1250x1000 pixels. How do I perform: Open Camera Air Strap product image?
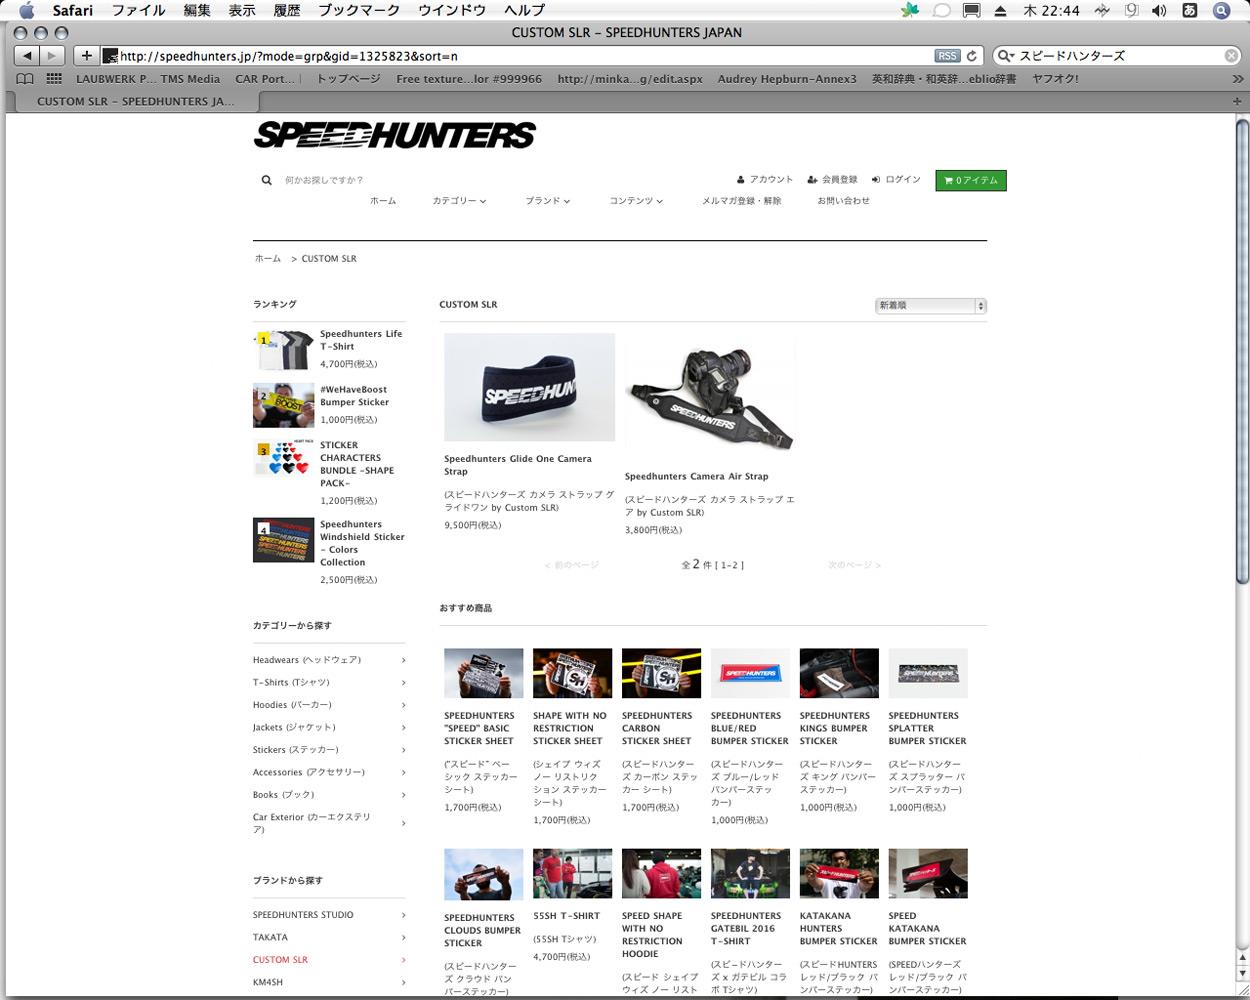(x=710, y=396)
